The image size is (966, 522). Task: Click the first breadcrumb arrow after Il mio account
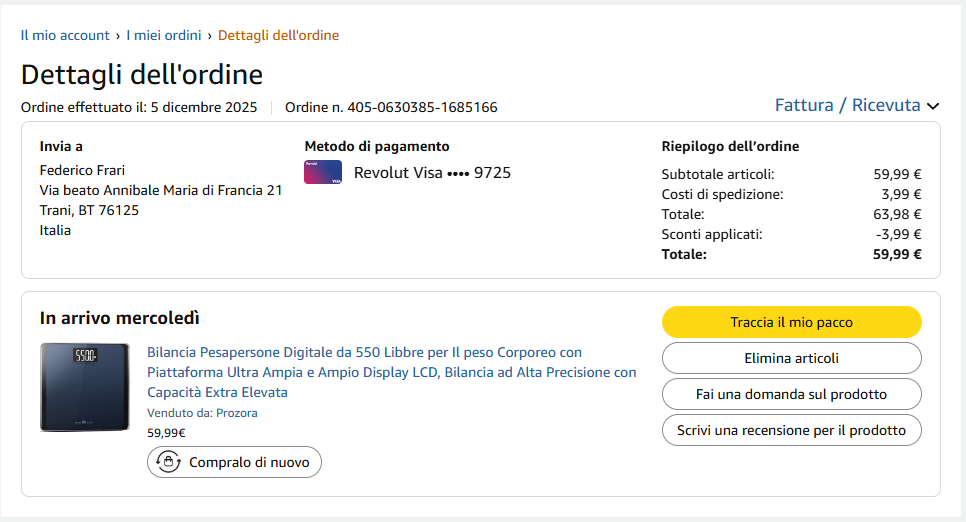[118, 36]
